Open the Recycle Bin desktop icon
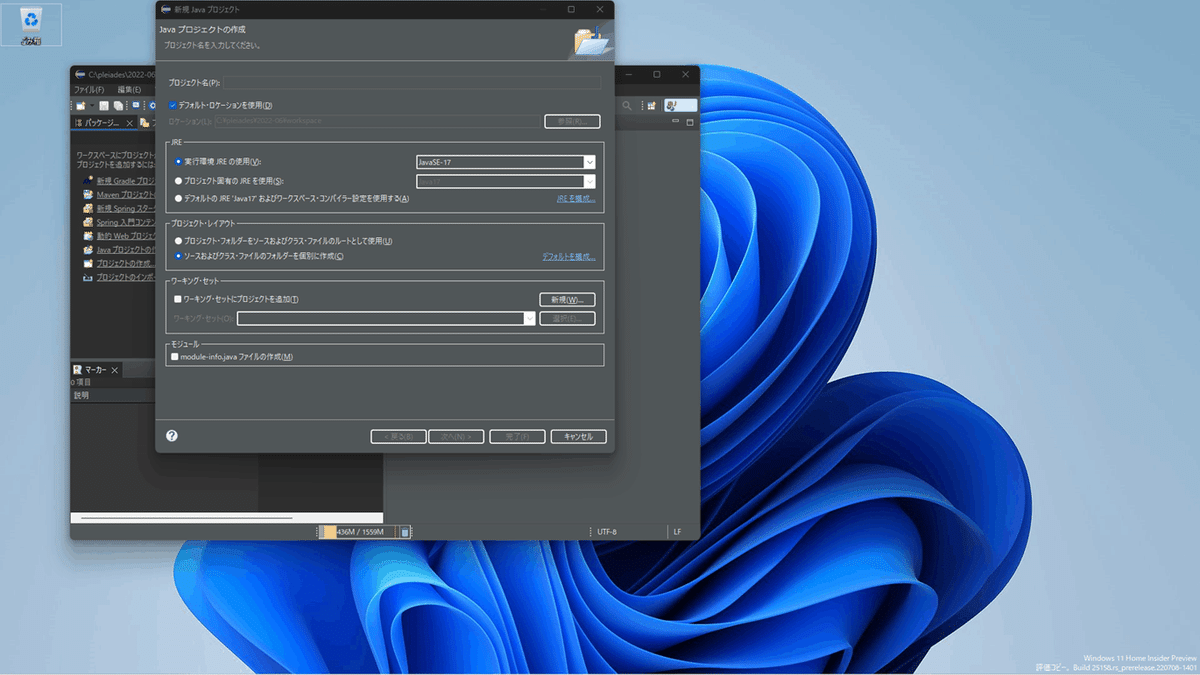 pos(30,24)
